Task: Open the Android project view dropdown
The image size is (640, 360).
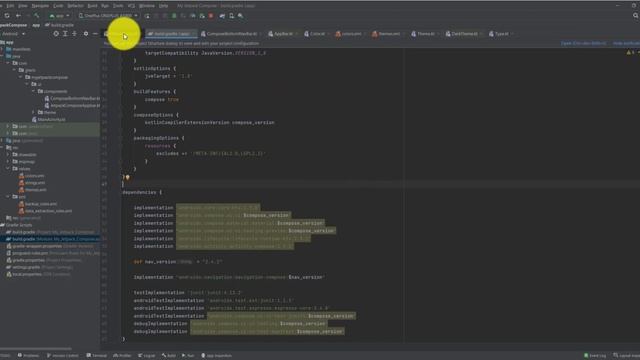Action: click(13, 34)
